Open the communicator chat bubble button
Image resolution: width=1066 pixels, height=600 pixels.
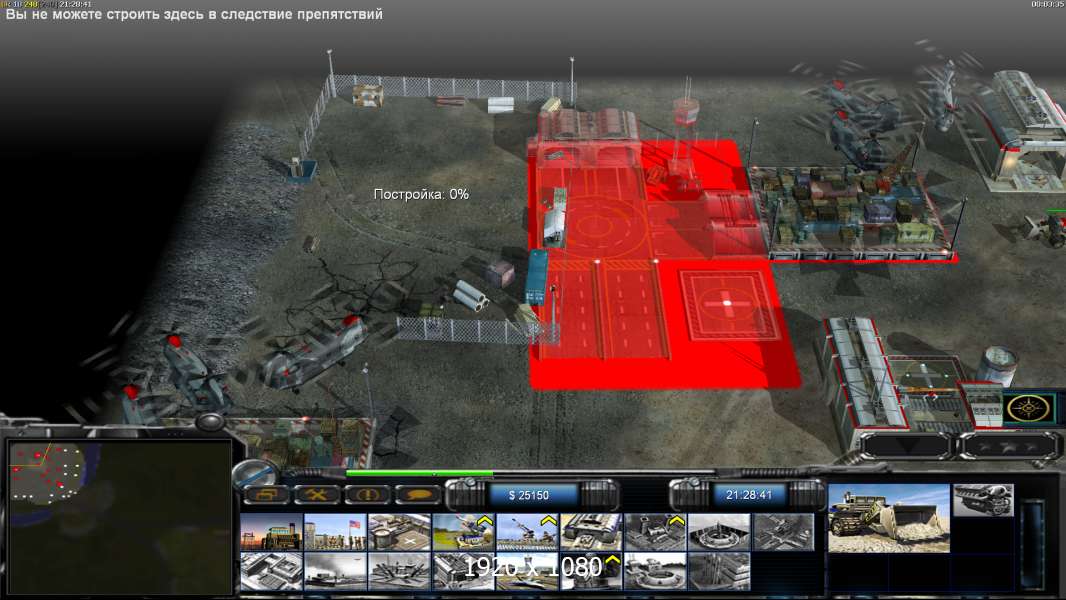point(417,495)
